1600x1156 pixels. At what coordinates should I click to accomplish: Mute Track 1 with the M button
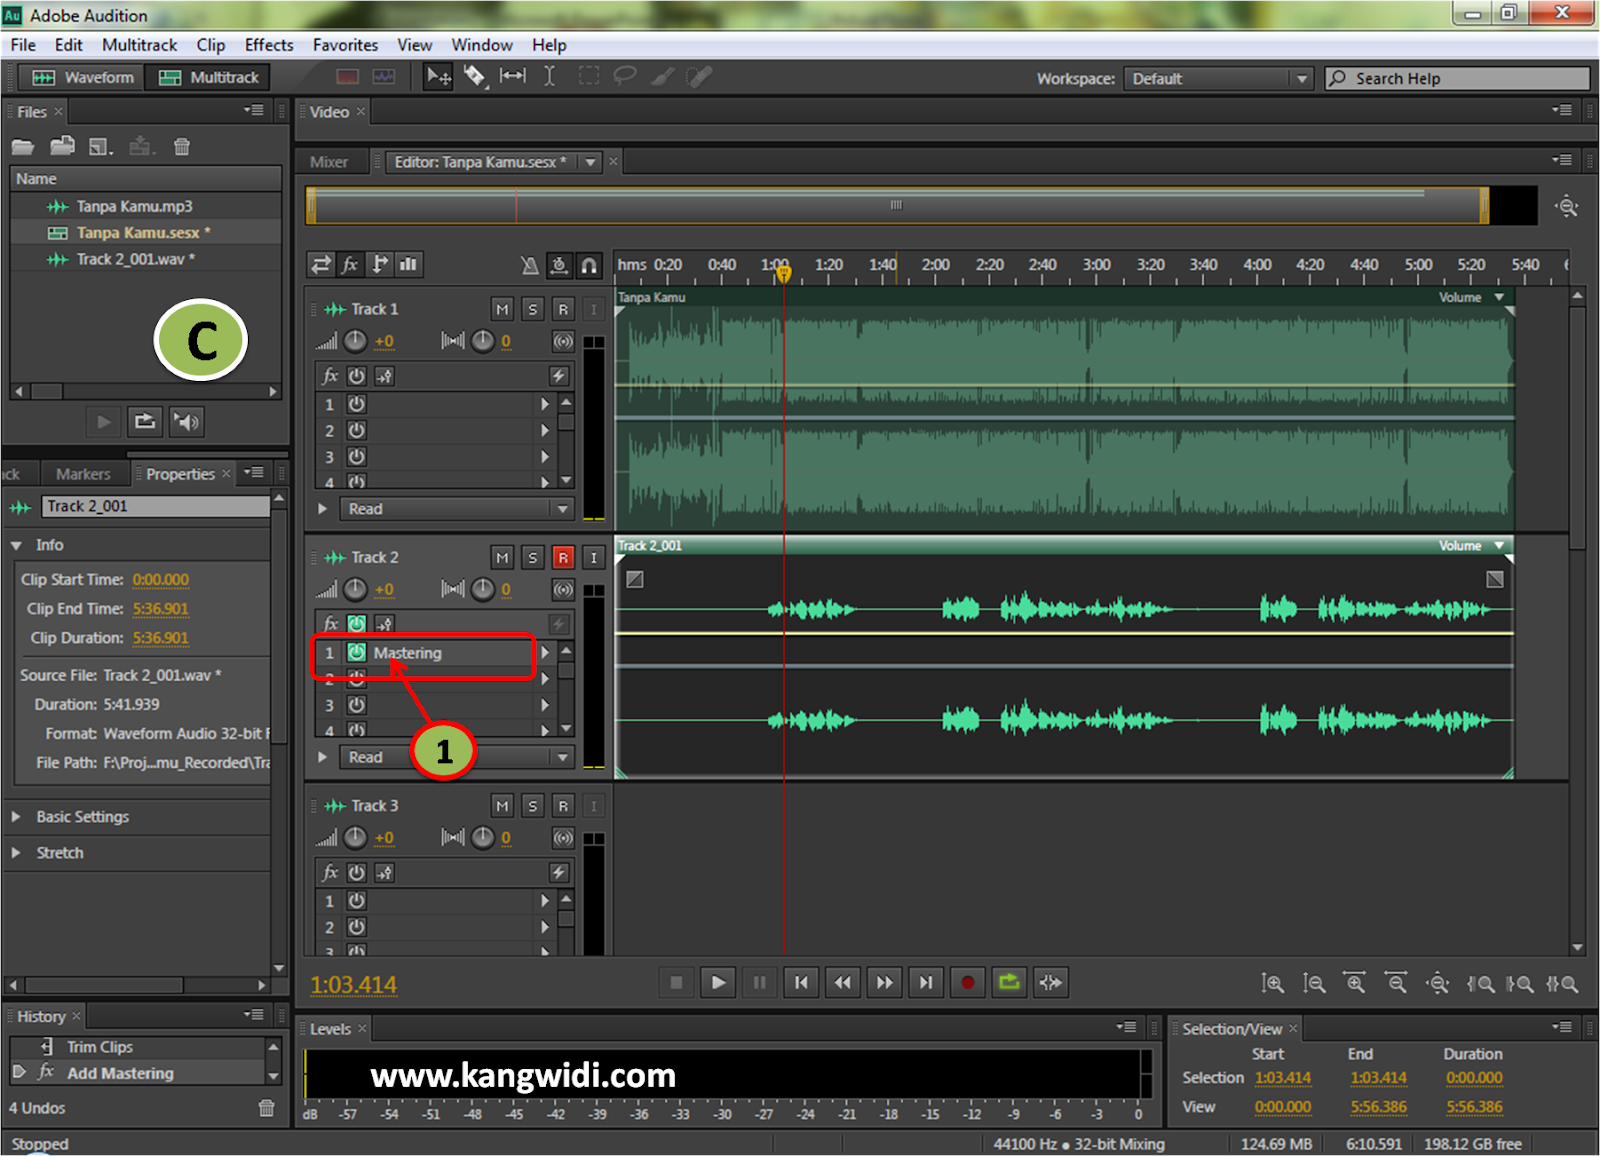tap(502, 309)
